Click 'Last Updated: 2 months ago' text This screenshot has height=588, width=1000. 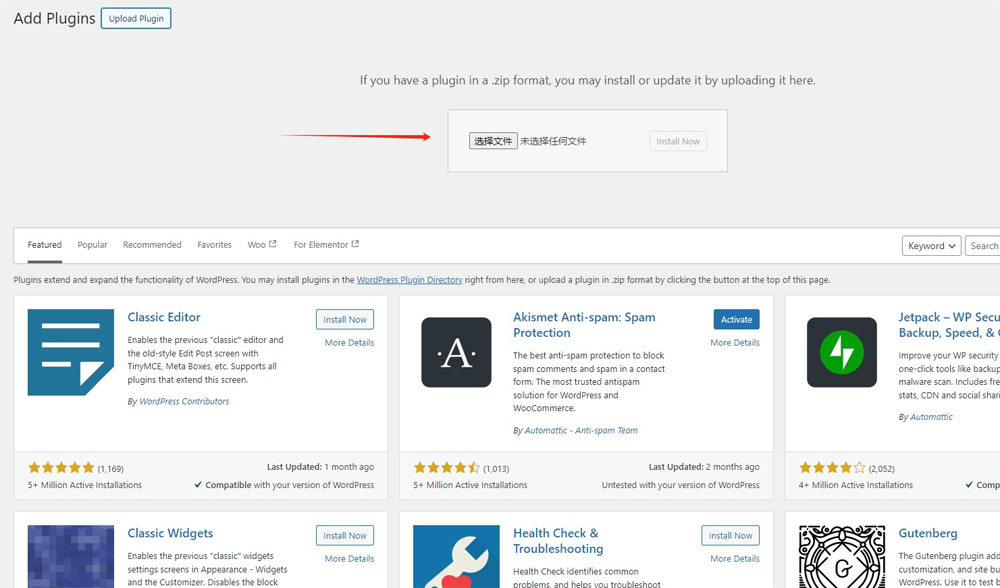[x=704, y=467]
